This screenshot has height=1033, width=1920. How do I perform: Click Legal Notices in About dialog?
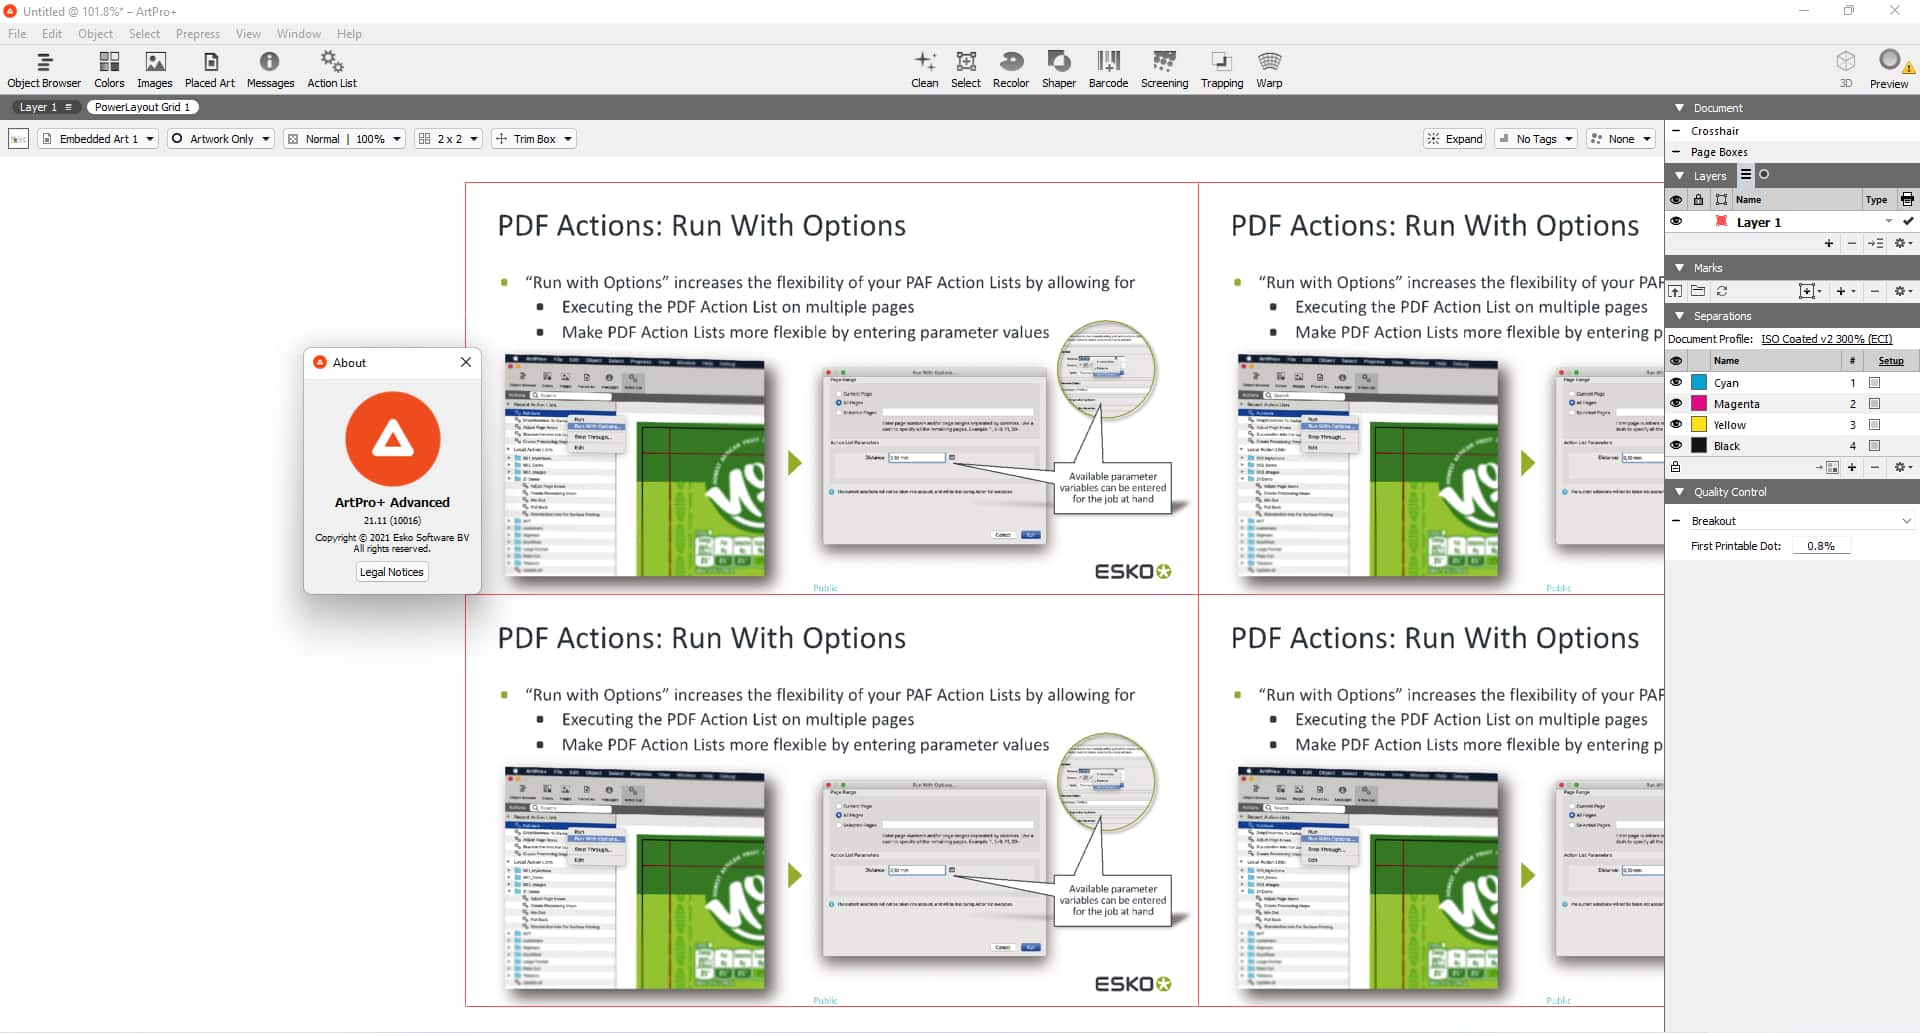[x=392, y=572]
